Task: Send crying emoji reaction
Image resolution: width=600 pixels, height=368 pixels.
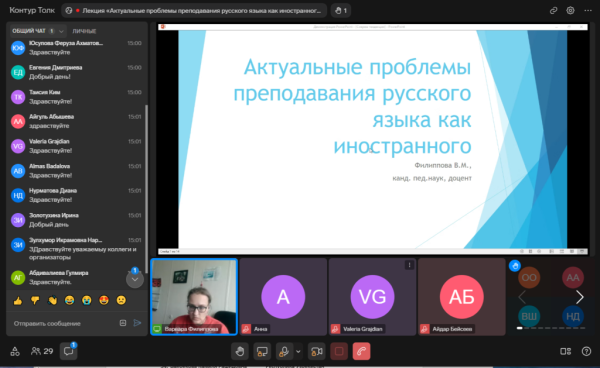Action: click(x=86, y=300)
